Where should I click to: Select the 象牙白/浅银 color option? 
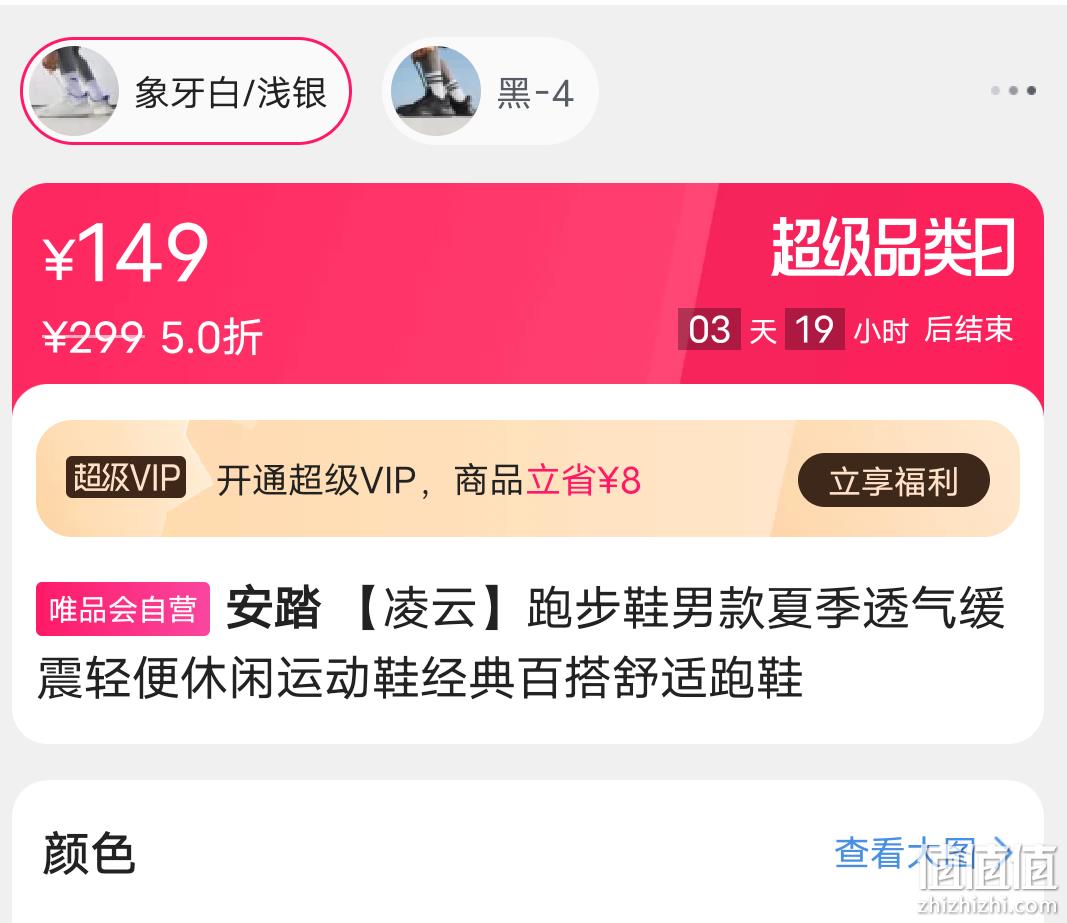[x=186, y=91]
